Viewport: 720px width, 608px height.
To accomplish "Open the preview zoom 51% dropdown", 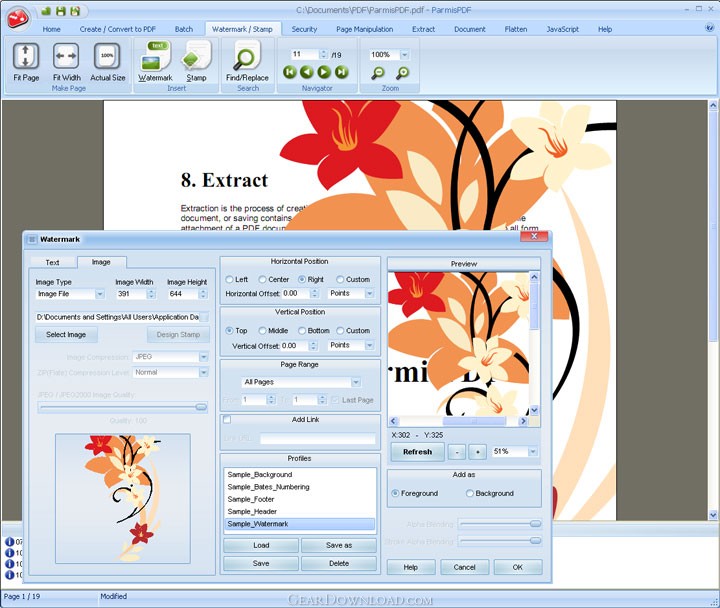I will [533, 451].
